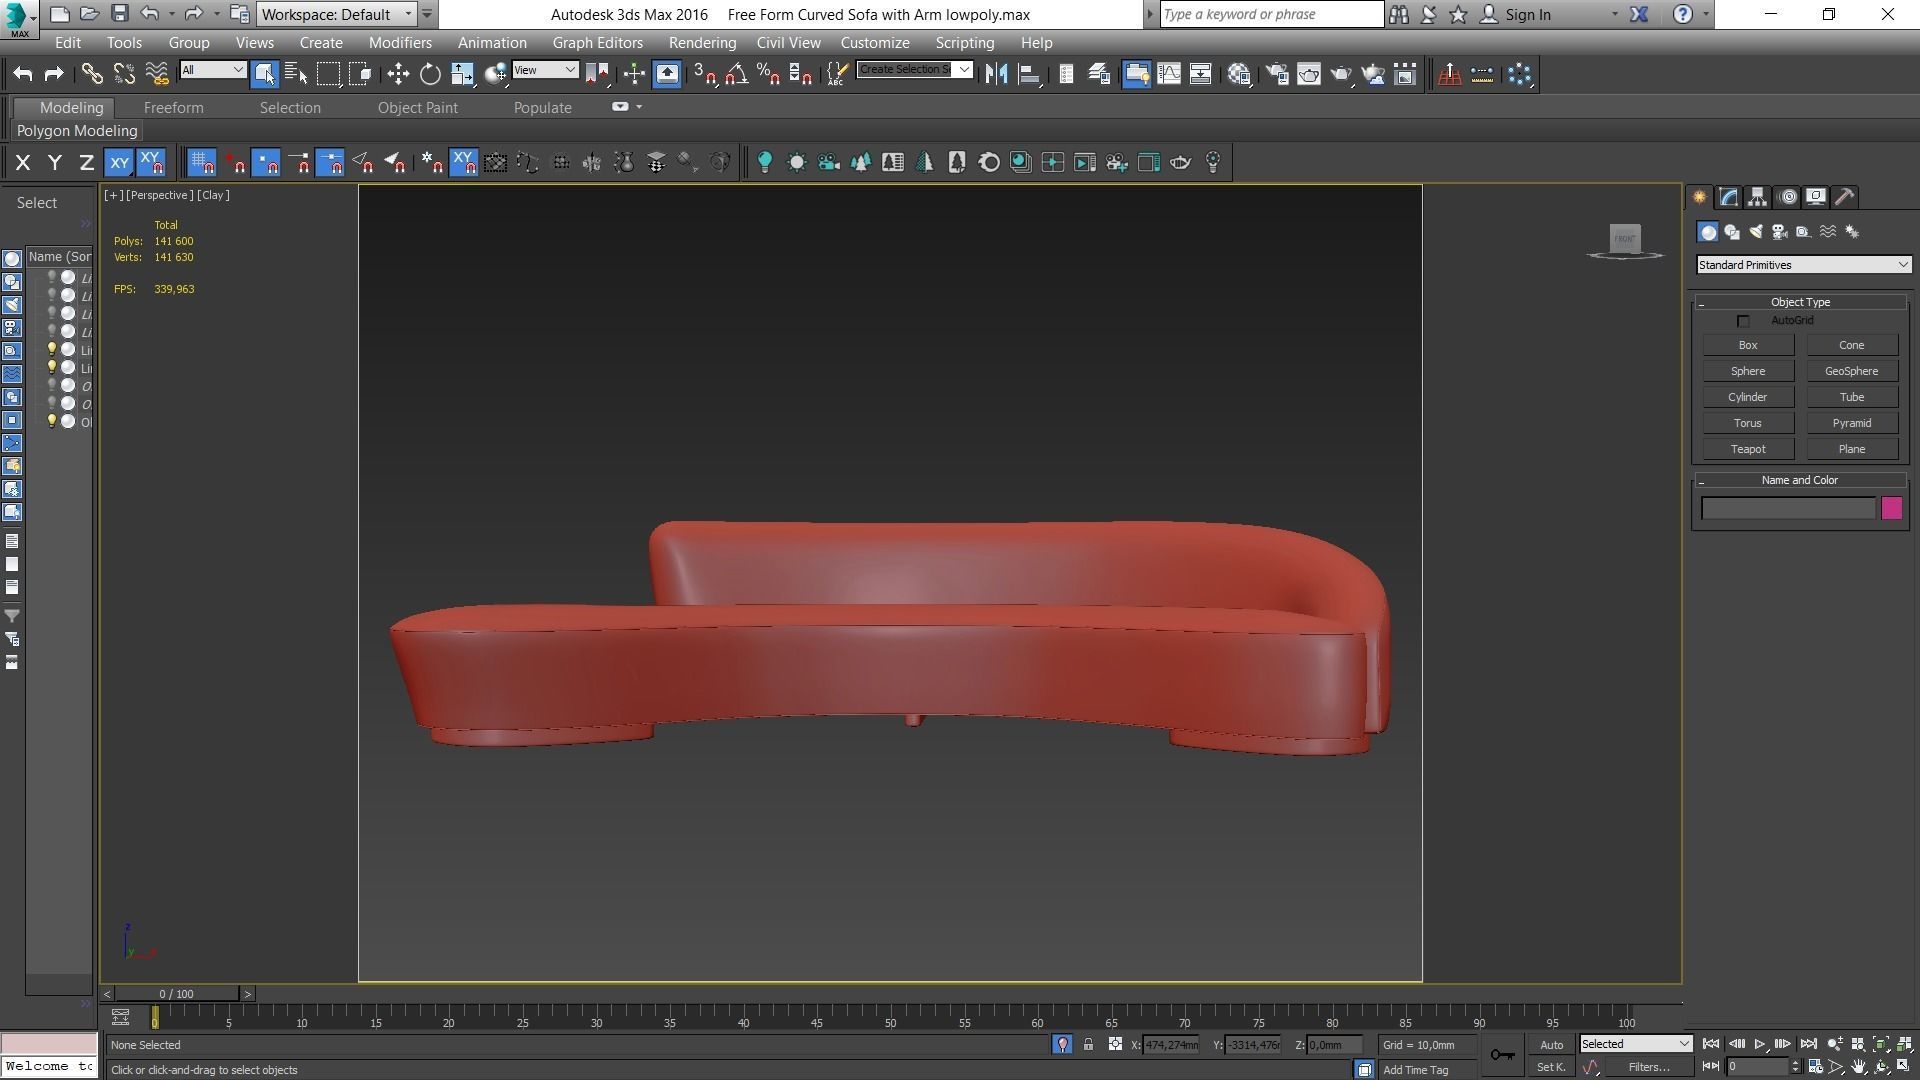Click the Select and Link icon
The width and height of the screenshot is (1920, 1080).
(x=92, y=74)
